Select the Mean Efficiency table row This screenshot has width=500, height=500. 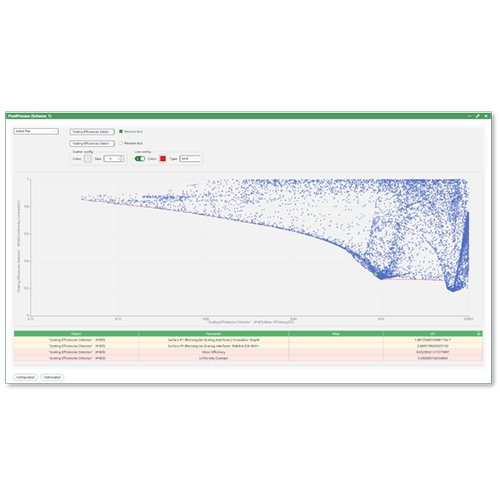(x=248, y=352)
